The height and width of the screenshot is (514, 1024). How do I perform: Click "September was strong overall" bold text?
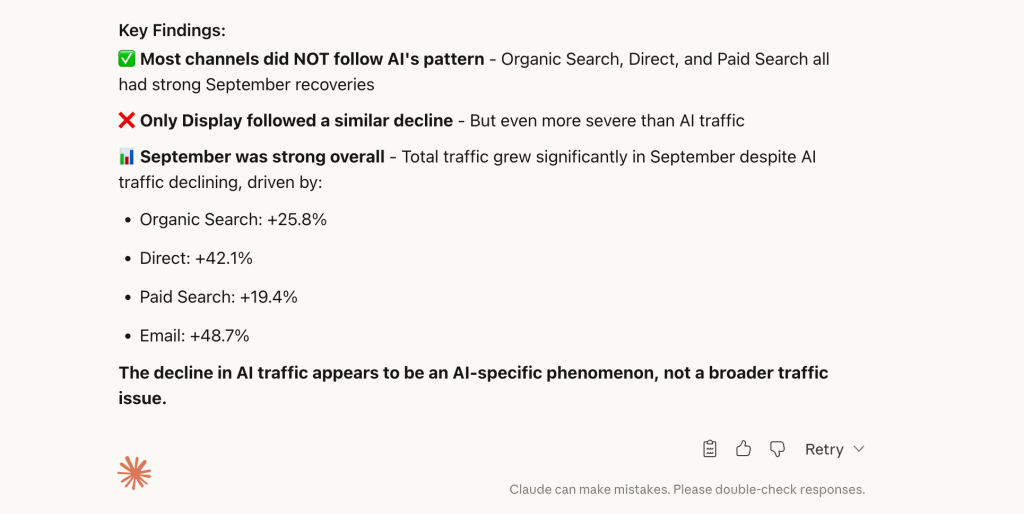pyautogui.click(x=262, y=157)
